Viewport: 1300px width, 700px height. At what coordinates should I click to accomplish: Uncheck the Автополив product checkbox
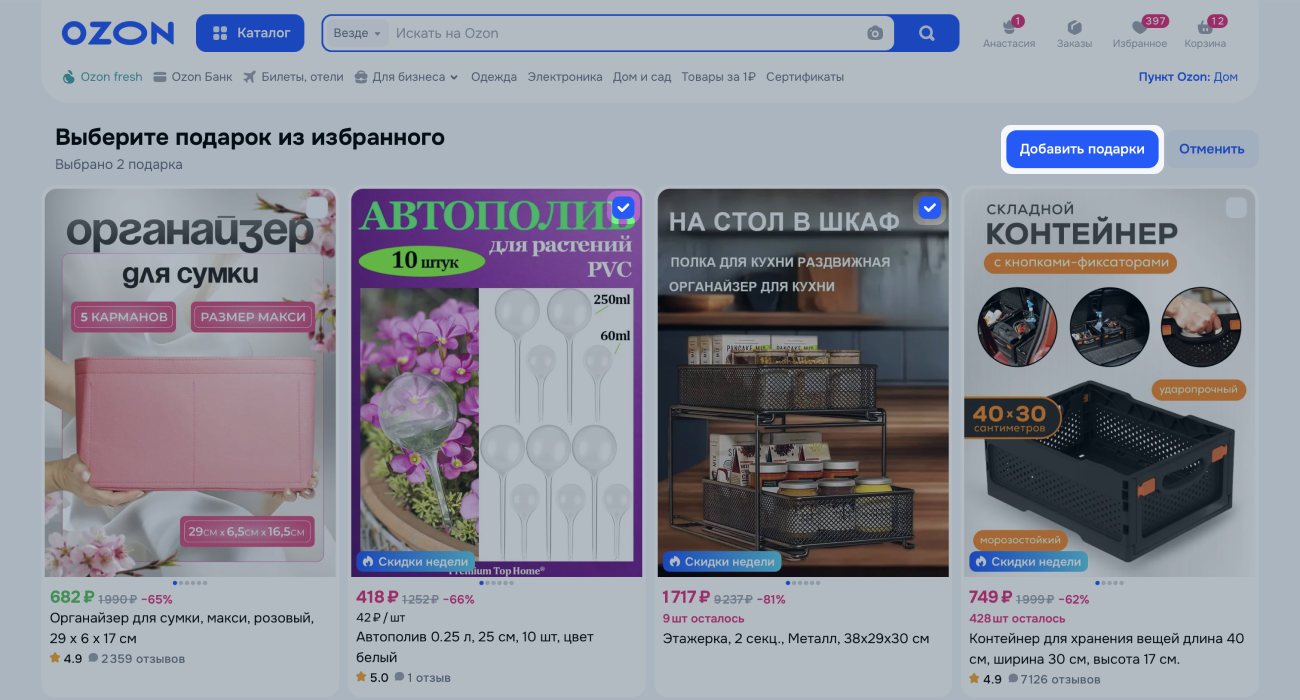click(x=623, y=207)
